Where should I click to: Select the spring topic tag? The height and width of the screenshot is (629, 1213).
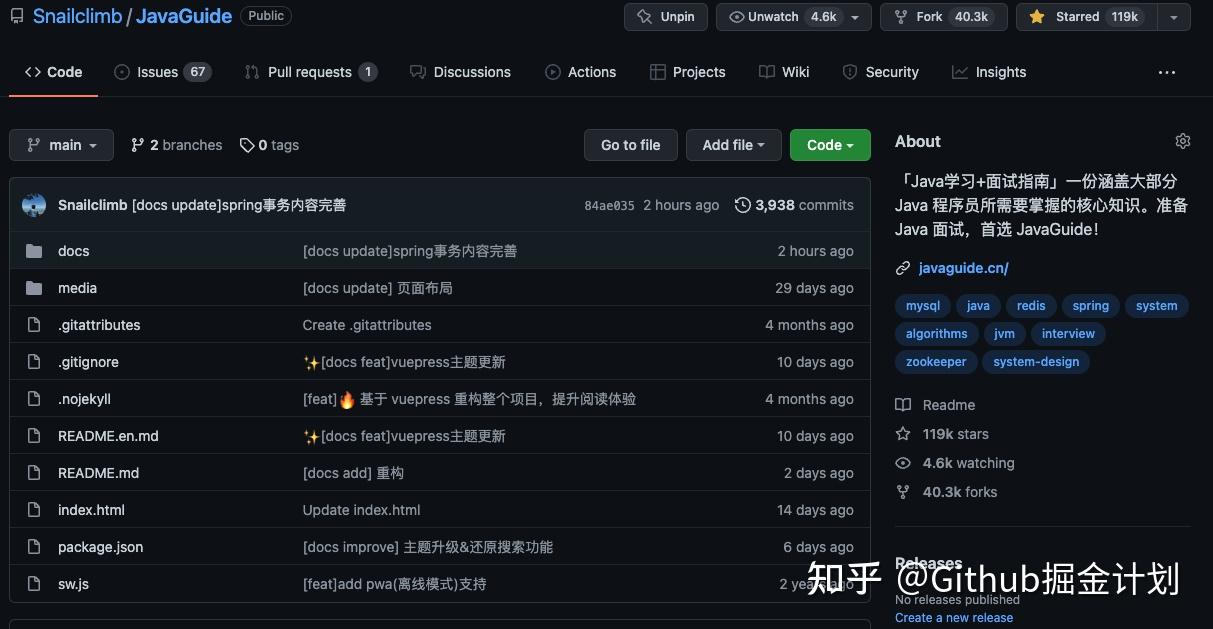tap(1089, 305)
